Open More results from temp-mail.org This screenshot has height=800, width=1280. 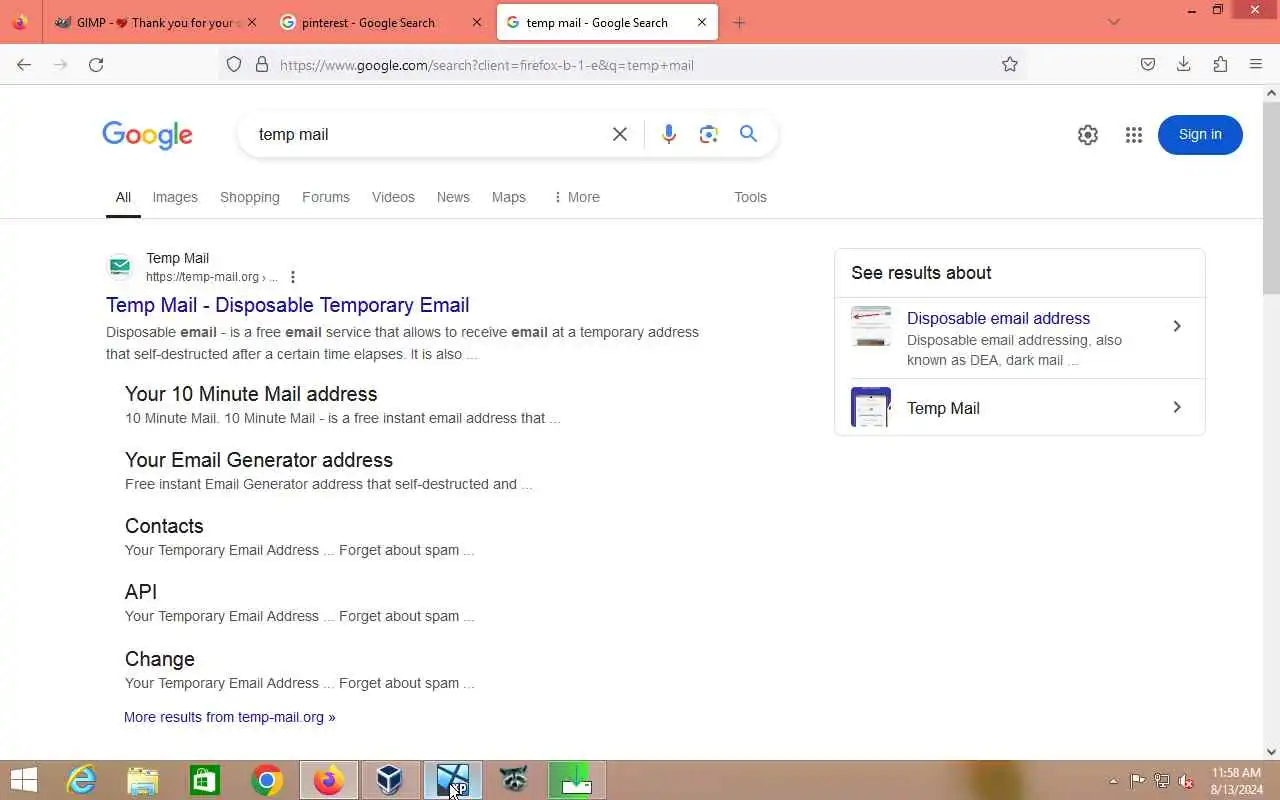click(x=230, y=717)
